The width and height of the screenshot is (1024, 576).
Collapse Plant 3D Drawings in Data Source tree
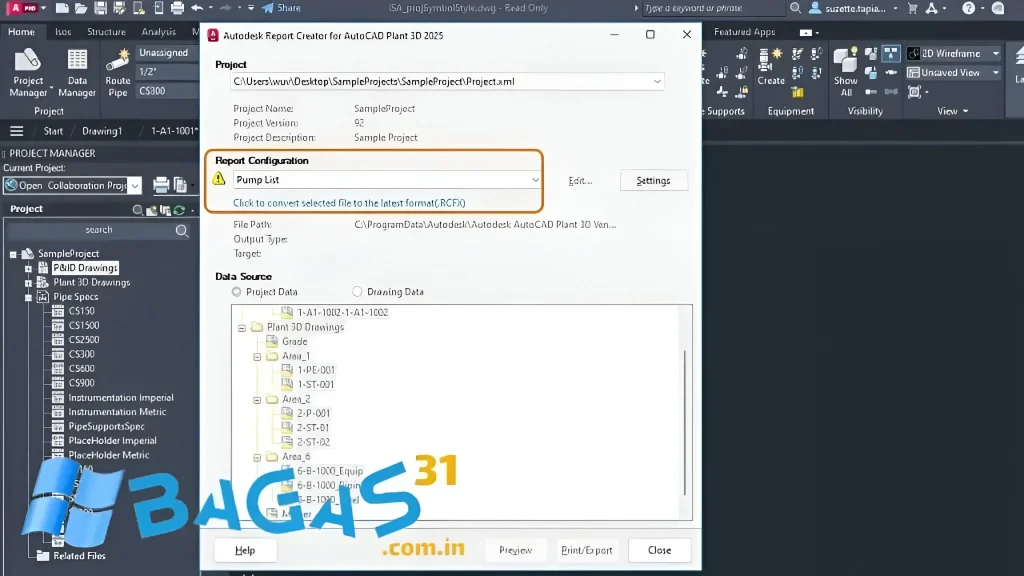click(242, 328)
